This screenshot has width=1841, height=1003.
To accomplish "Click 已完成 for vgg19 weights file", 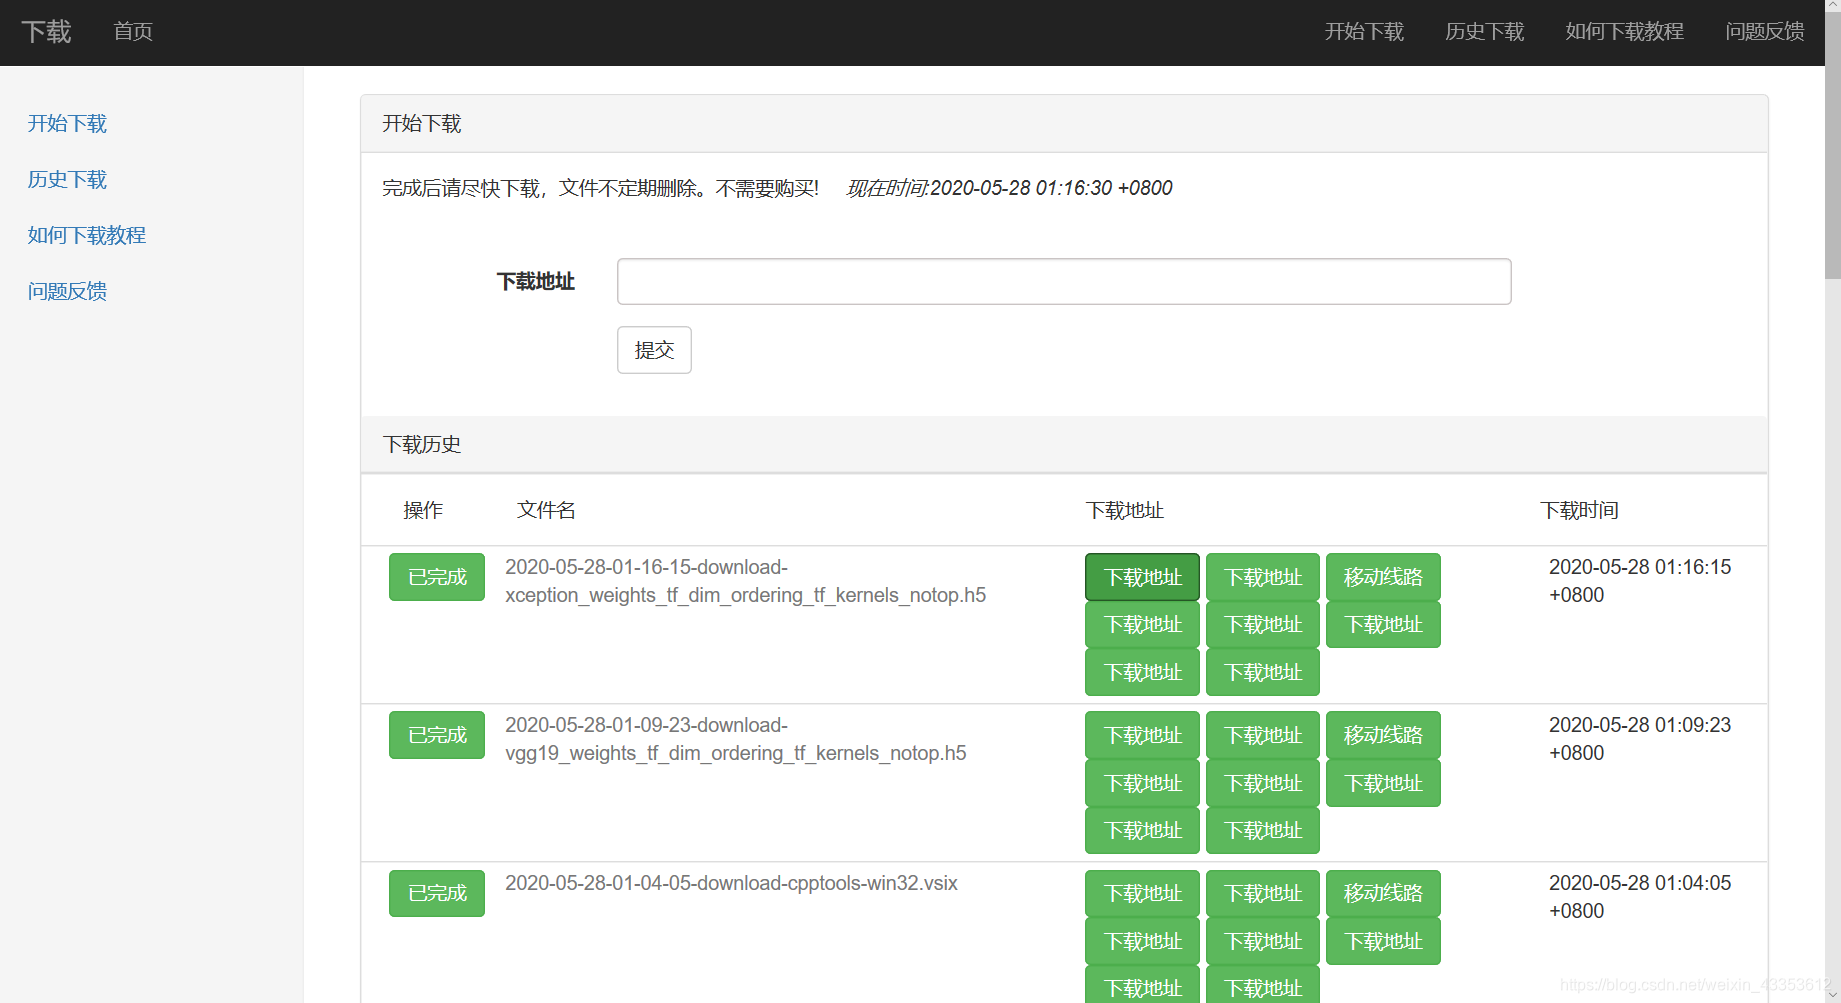I will [437, 735].
